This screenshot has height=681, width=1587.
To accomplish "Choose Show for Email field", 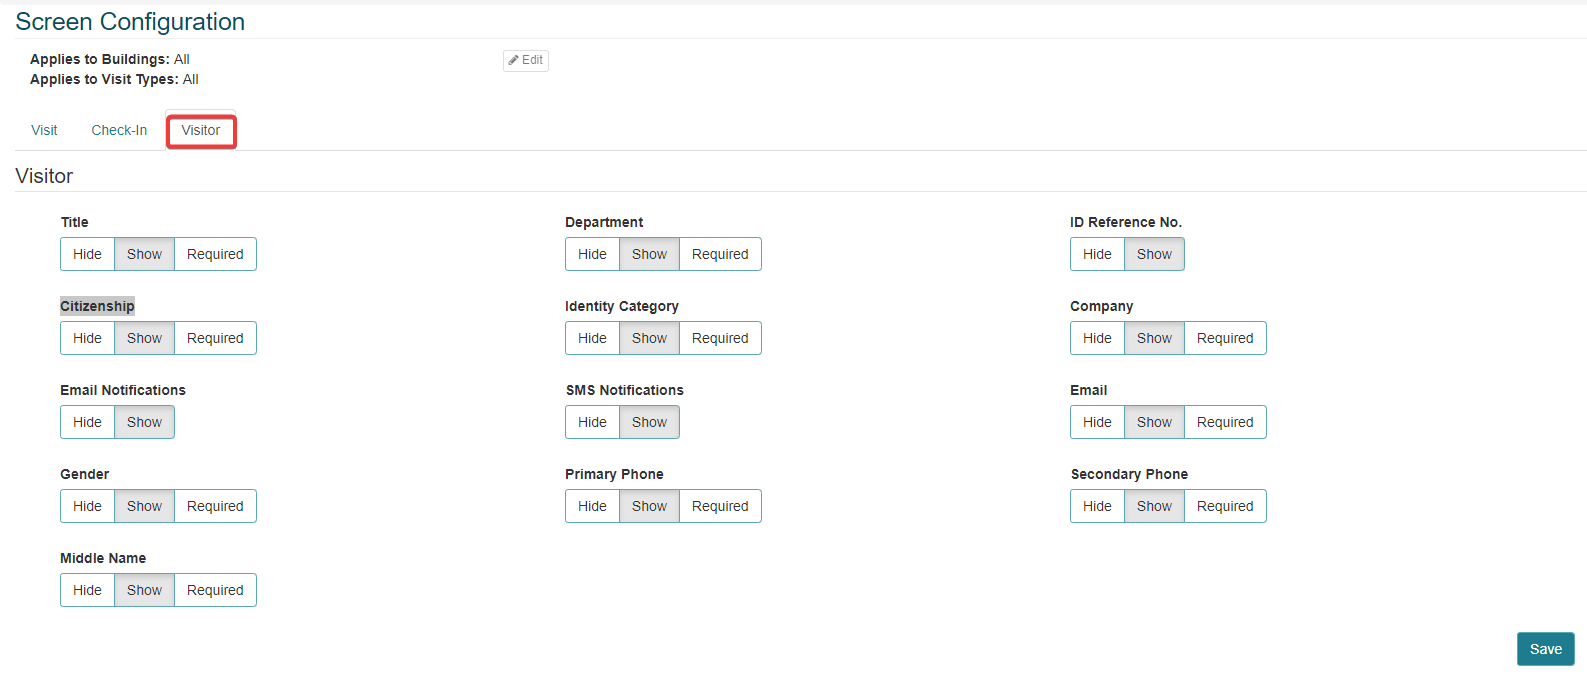I will coord(1154,422).
